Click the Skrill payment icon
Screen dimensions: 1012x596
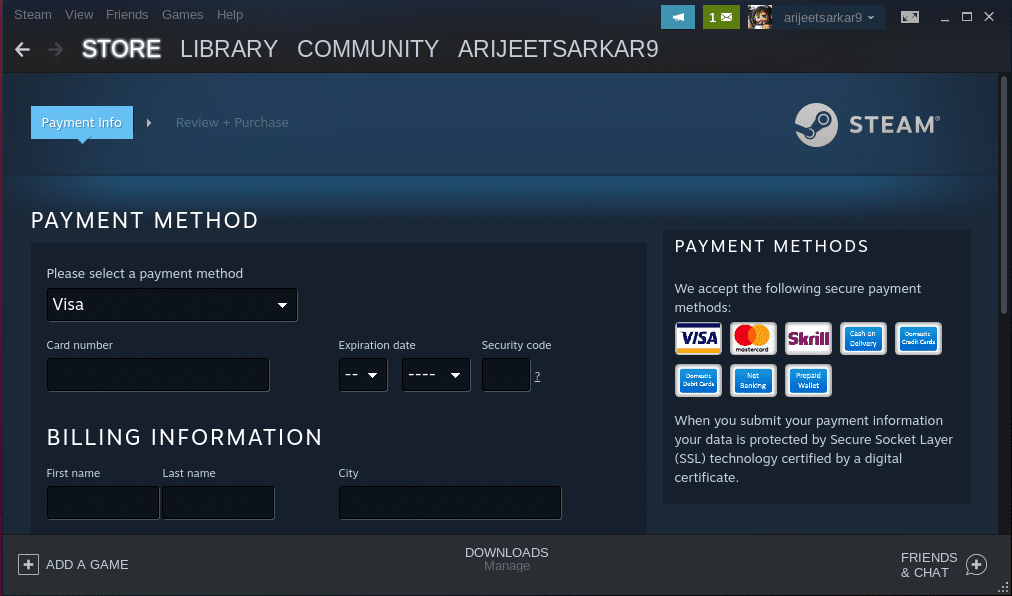click(808, 338)
